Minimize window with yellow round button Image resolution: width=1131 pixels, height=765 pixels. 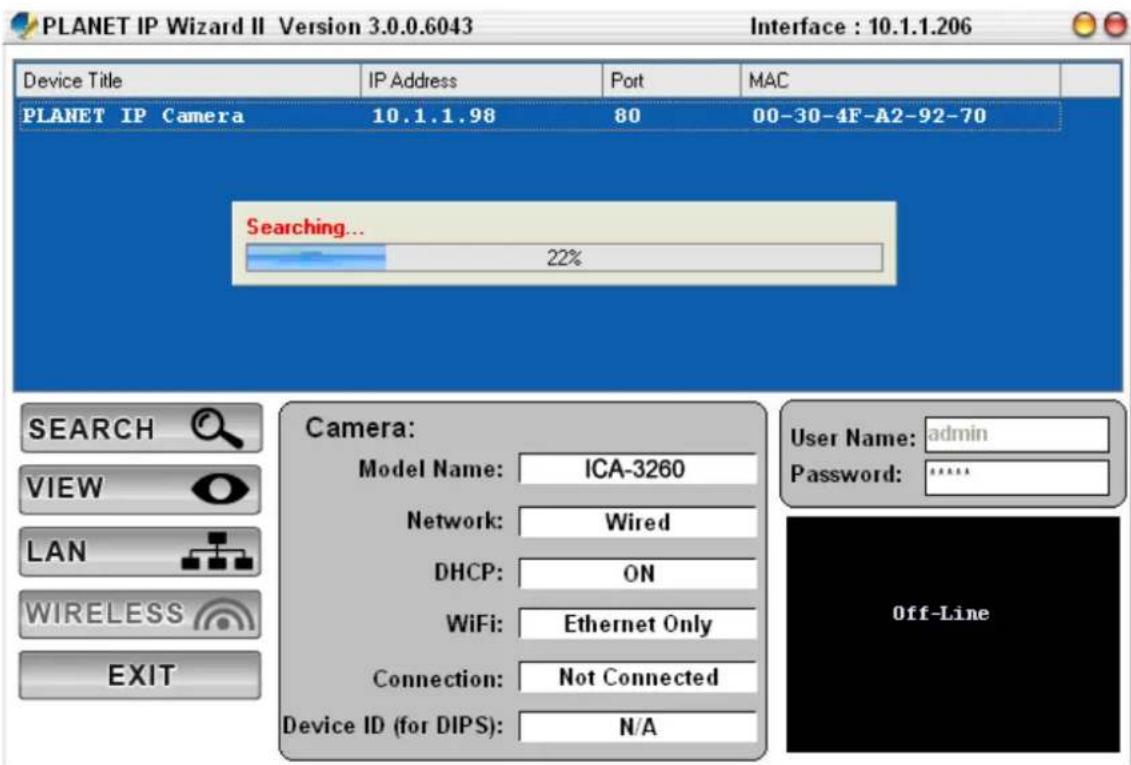tap(1084, 25)
